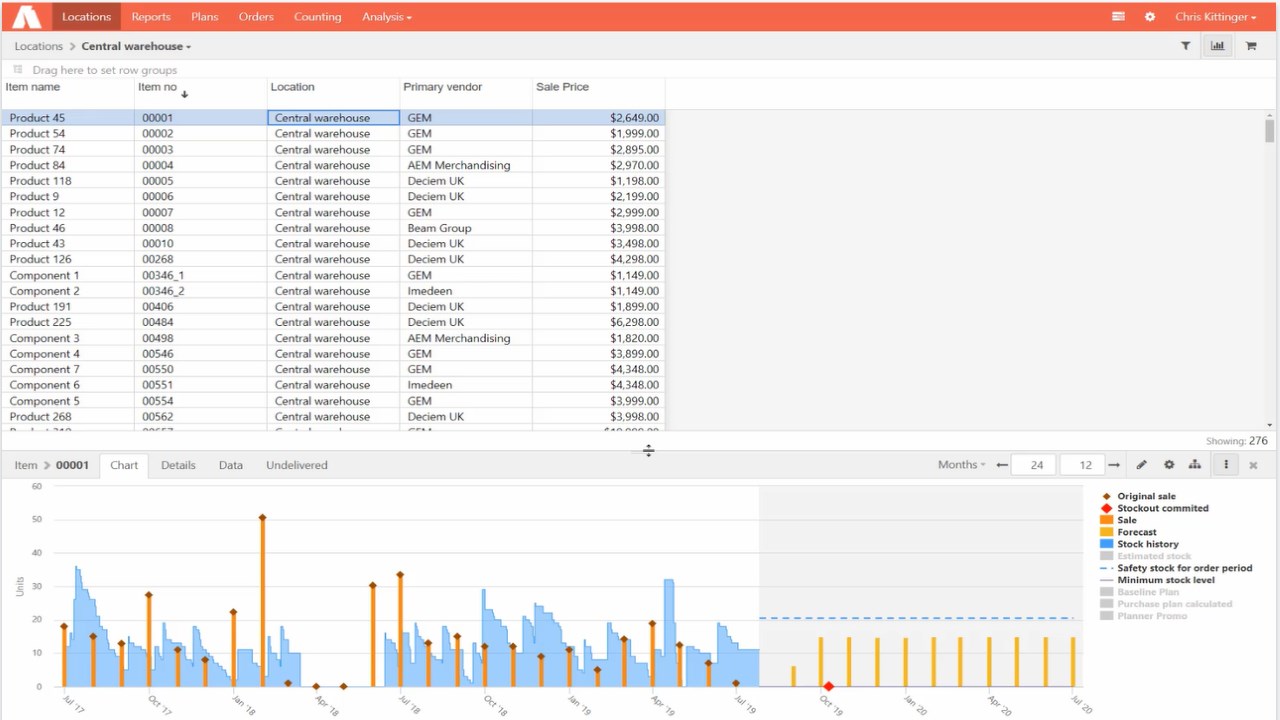The width and height of the screenshot is (1280, 720).
Task: Click the sort arrow on Item no column
Action: [x=185, y=94]
